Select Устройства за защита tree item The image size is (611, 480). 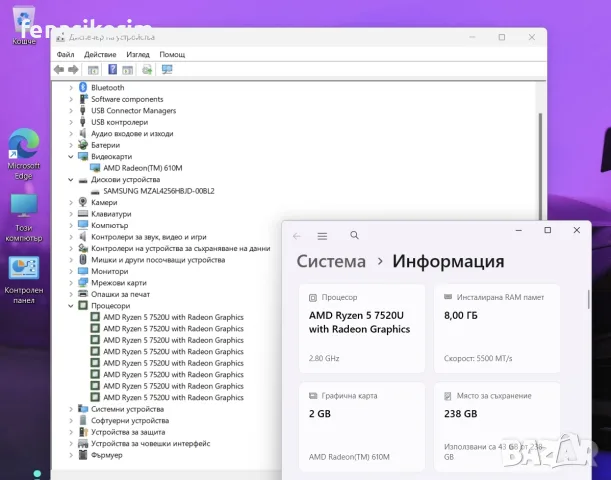(128, 432)
